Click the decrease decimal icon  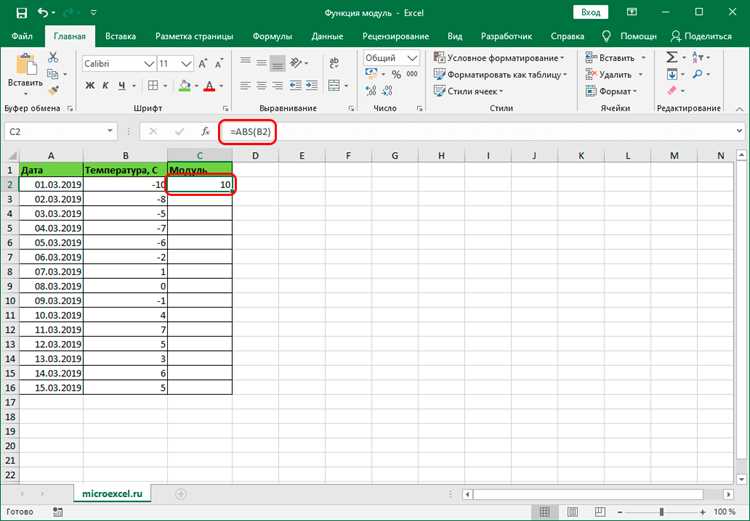(387, 90)
